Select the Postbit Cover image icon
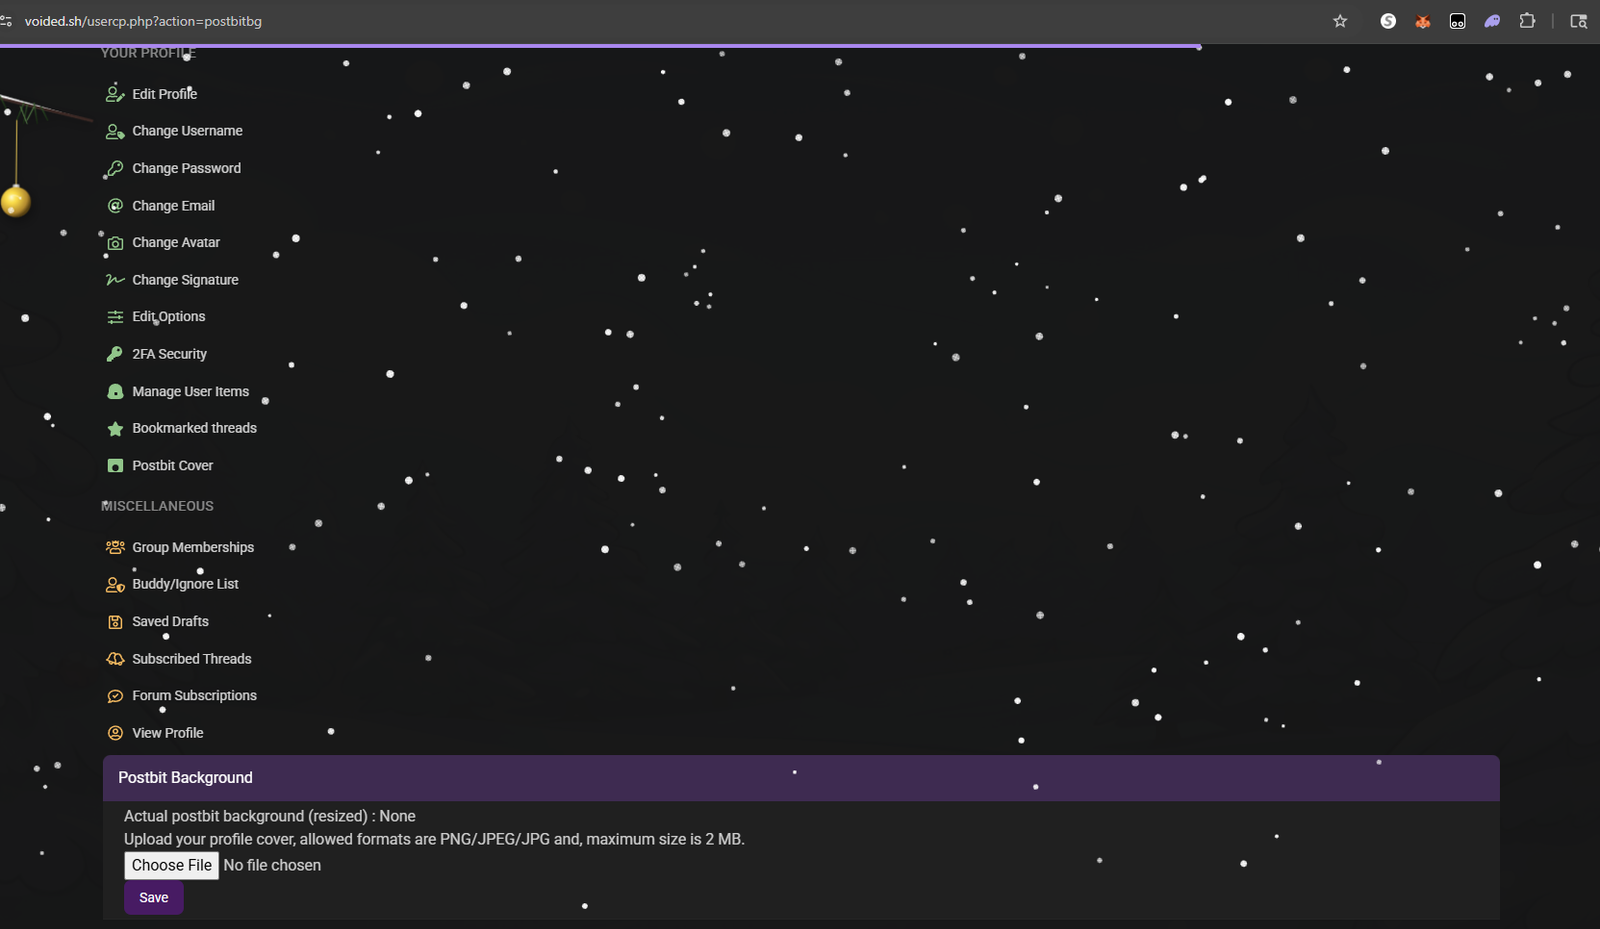 115,465
